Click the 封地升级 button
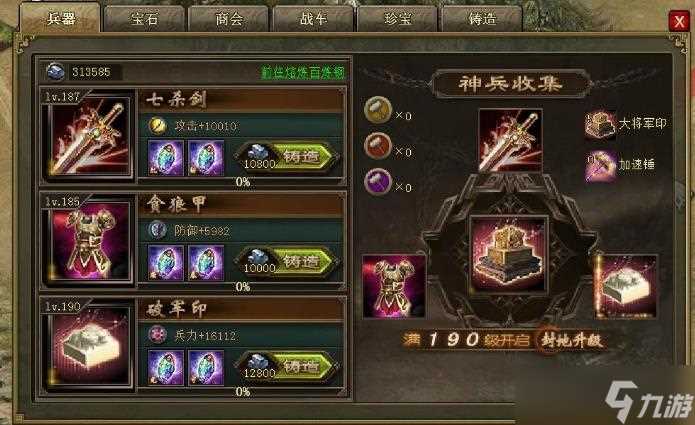This screenshot has width=695, height=425. pyautogui.click(x=571, y=340)
